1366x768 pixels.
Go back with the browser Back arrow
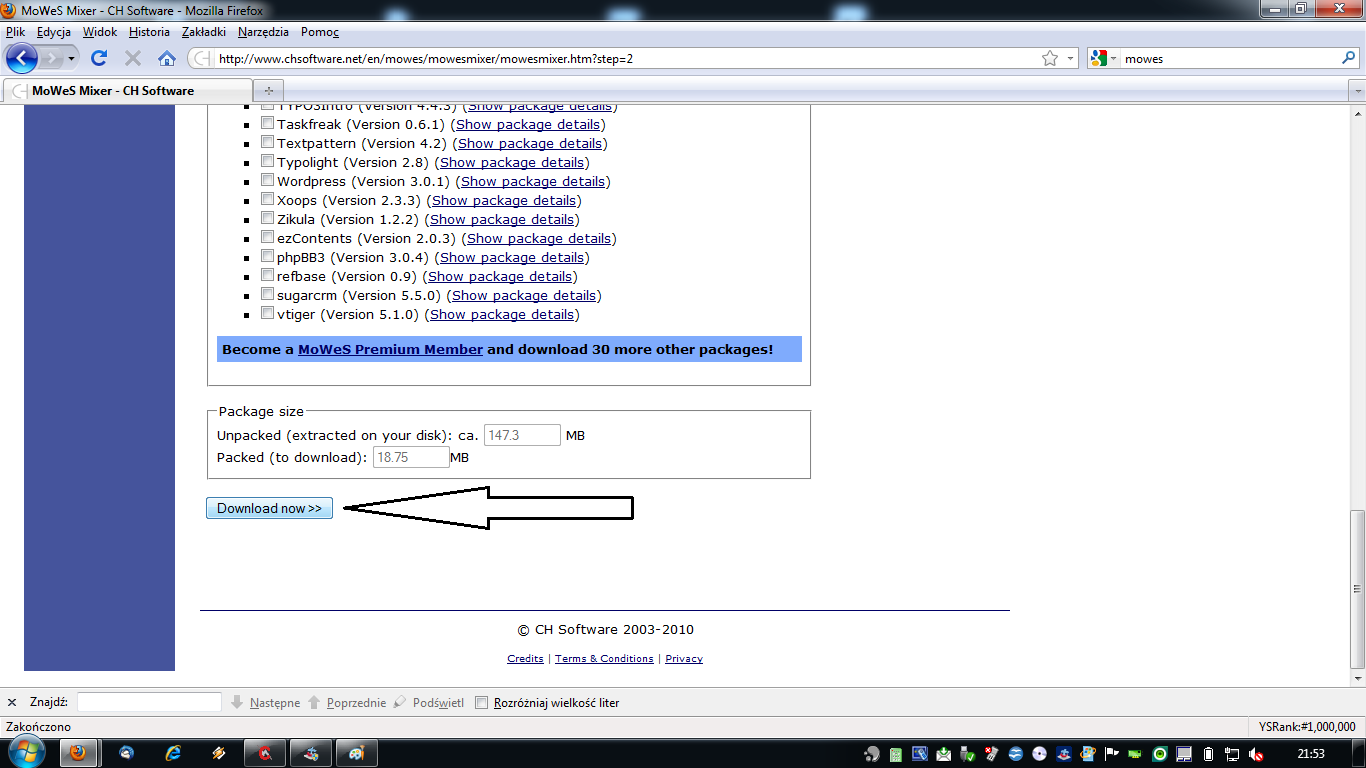click(x=22, y=58)
